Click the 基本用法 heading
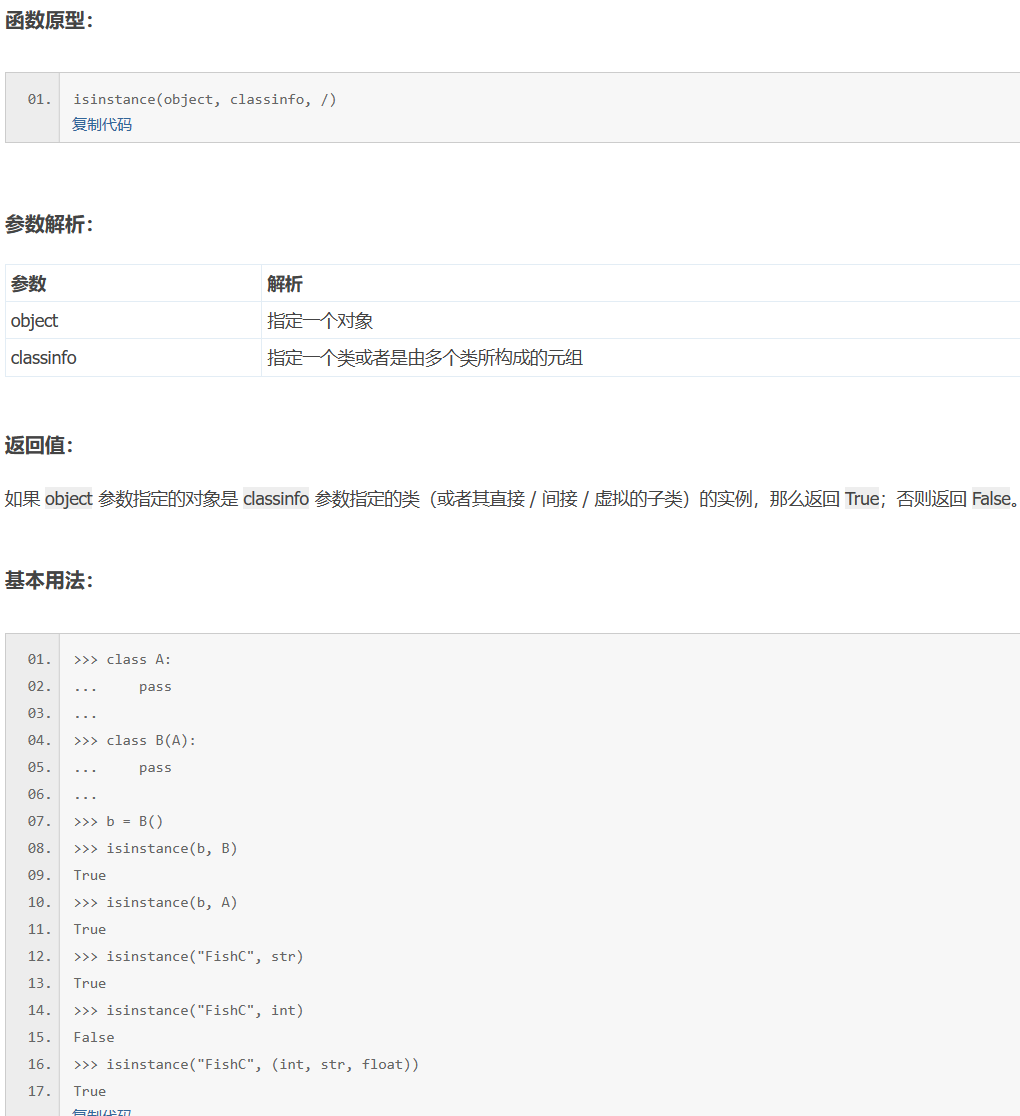The height and width of the screenshot is (1116, 1020). [x=46, y=577]
